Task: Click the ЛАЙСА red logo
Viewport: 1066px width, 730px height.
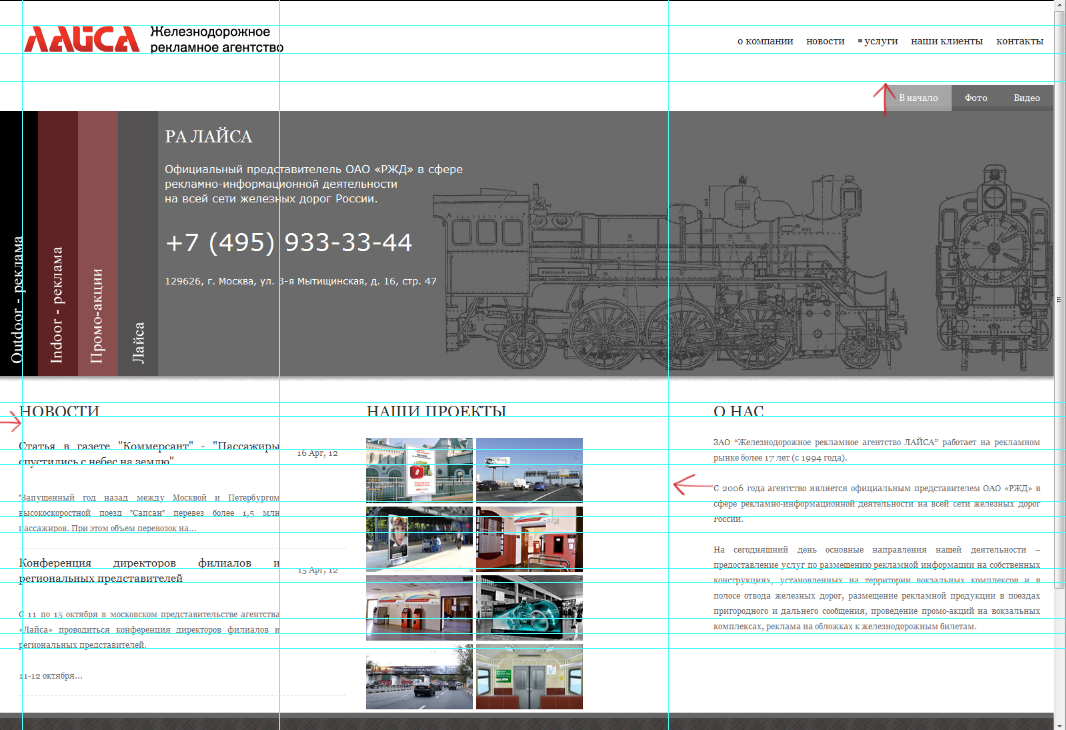Action: pos(82,39)
